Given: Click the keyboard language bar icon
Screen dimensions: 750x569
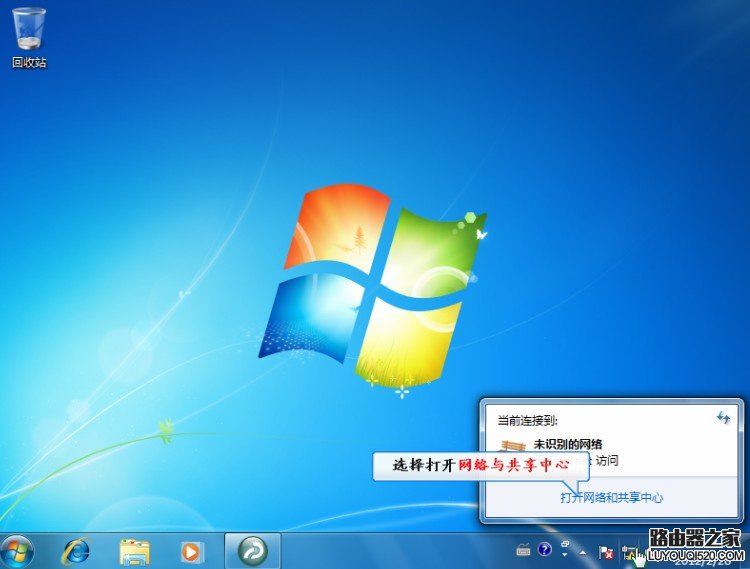Looking at the screenshot, I should click(523, 550).
